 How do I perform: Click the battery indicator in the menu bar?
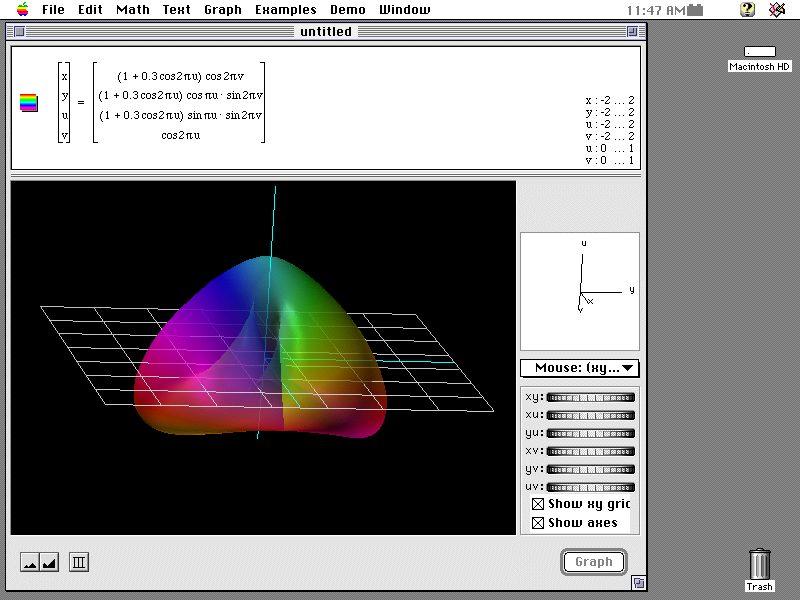tap(695, 10)
